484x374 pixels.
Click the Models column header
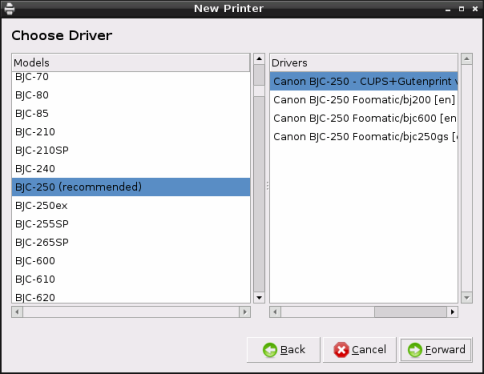131,63
